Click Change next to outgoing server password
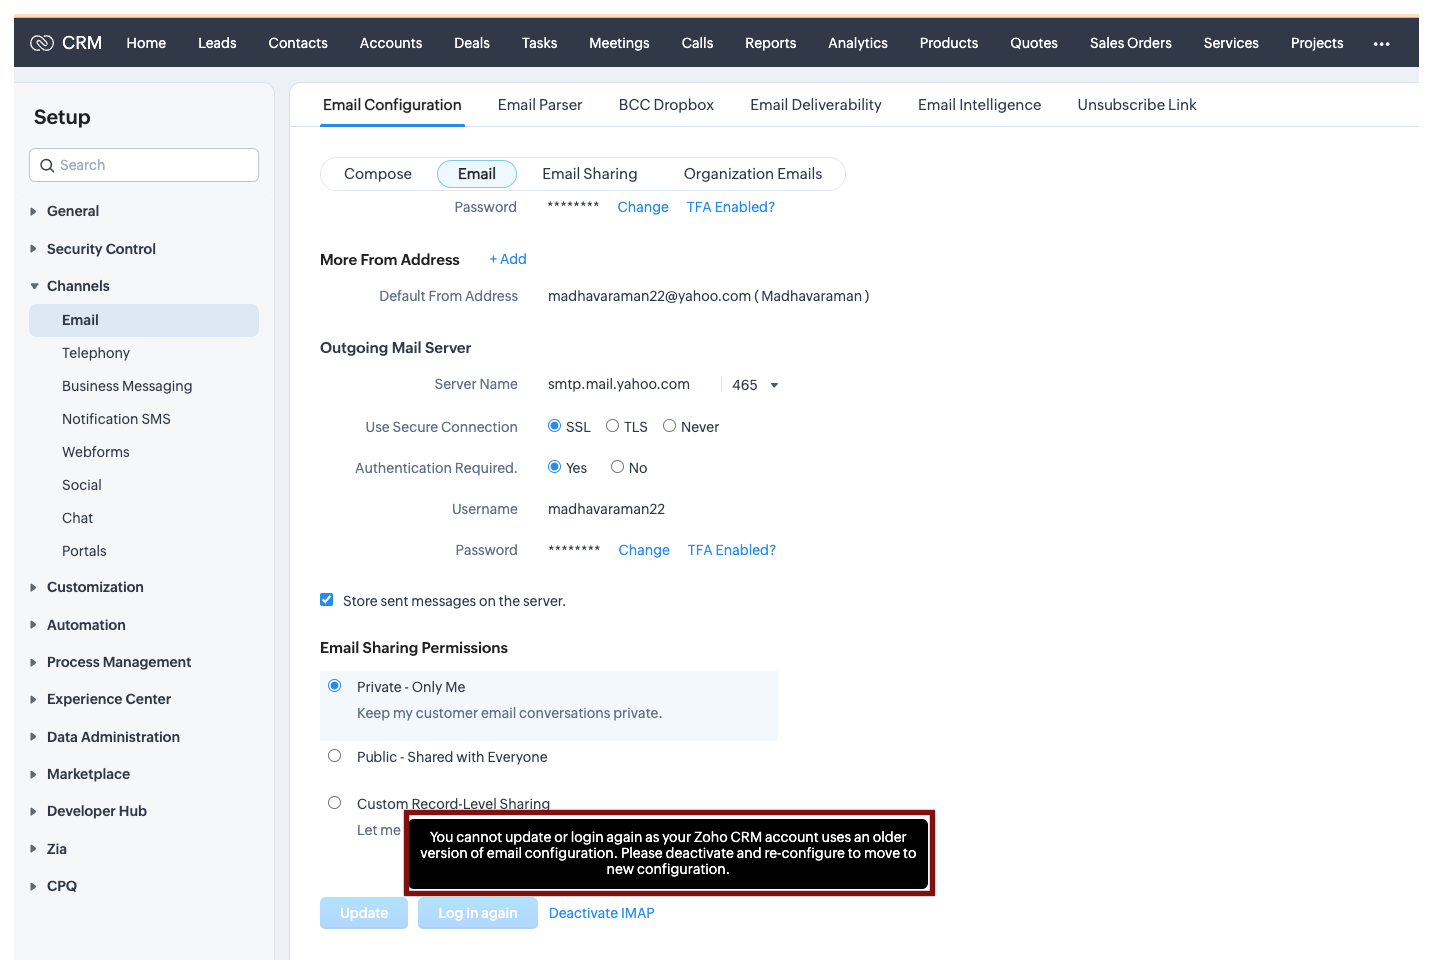 (644, 550)
